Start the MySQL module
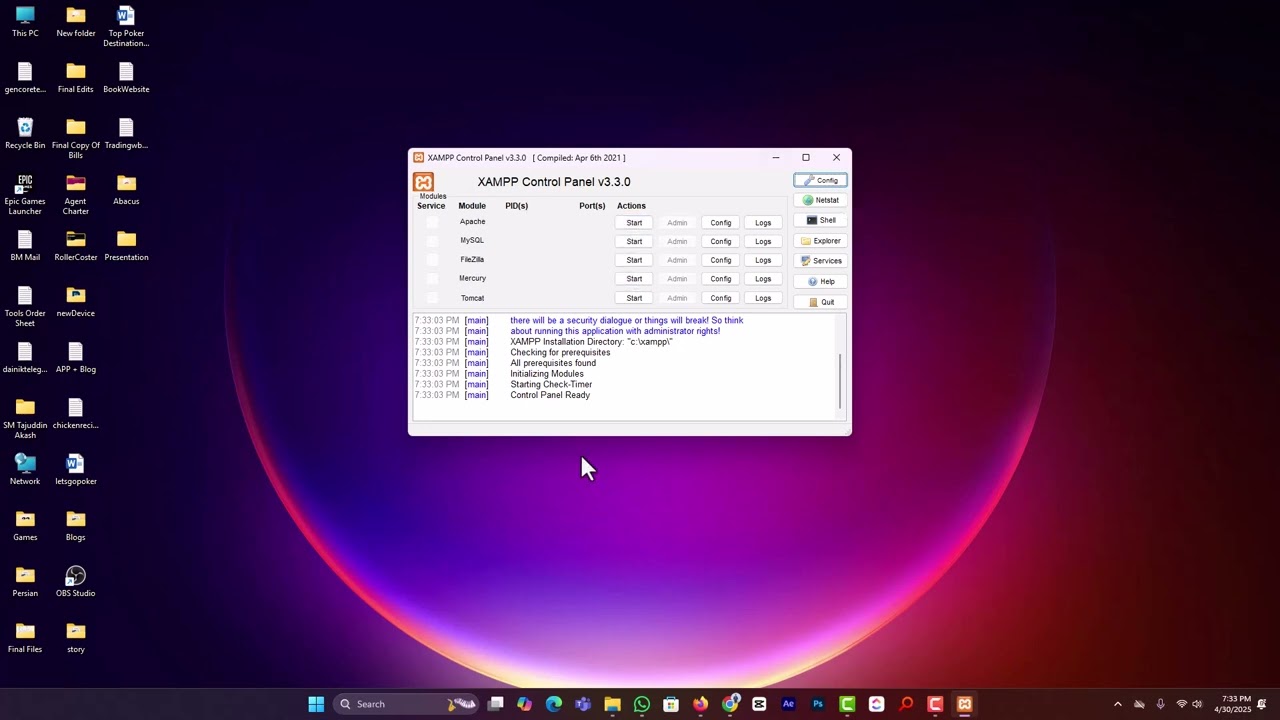The image size is (1280, 720). pyautogui.click(x=634, y=241)
